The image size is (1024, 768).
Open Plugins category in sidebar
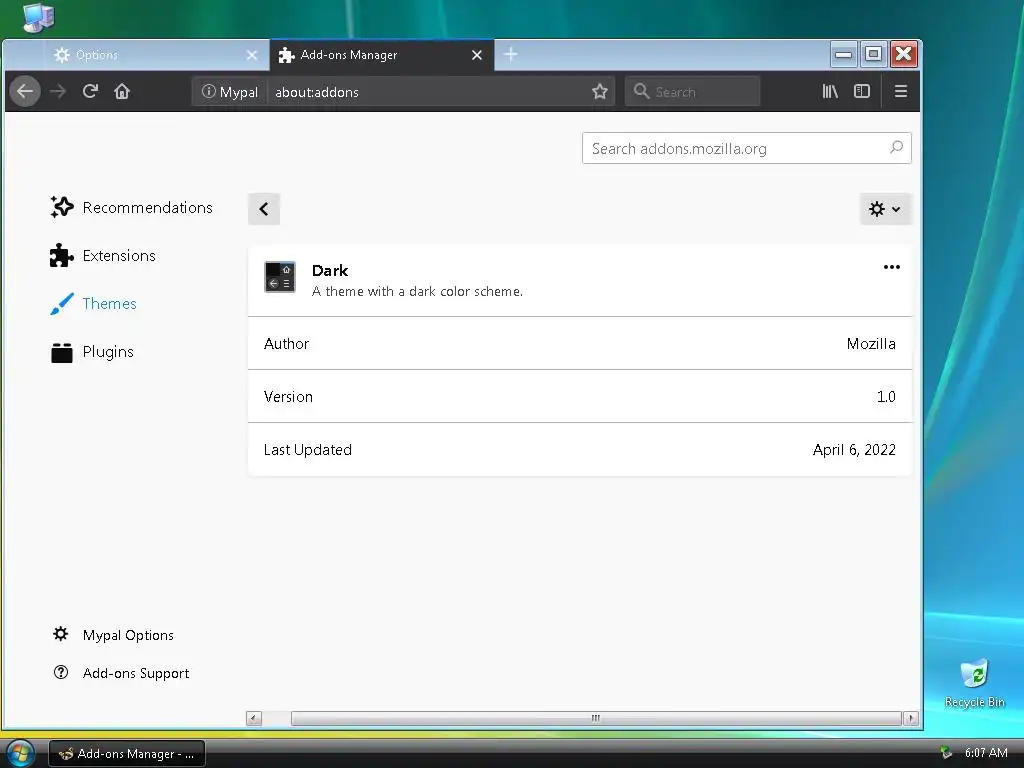click(92, 352)
